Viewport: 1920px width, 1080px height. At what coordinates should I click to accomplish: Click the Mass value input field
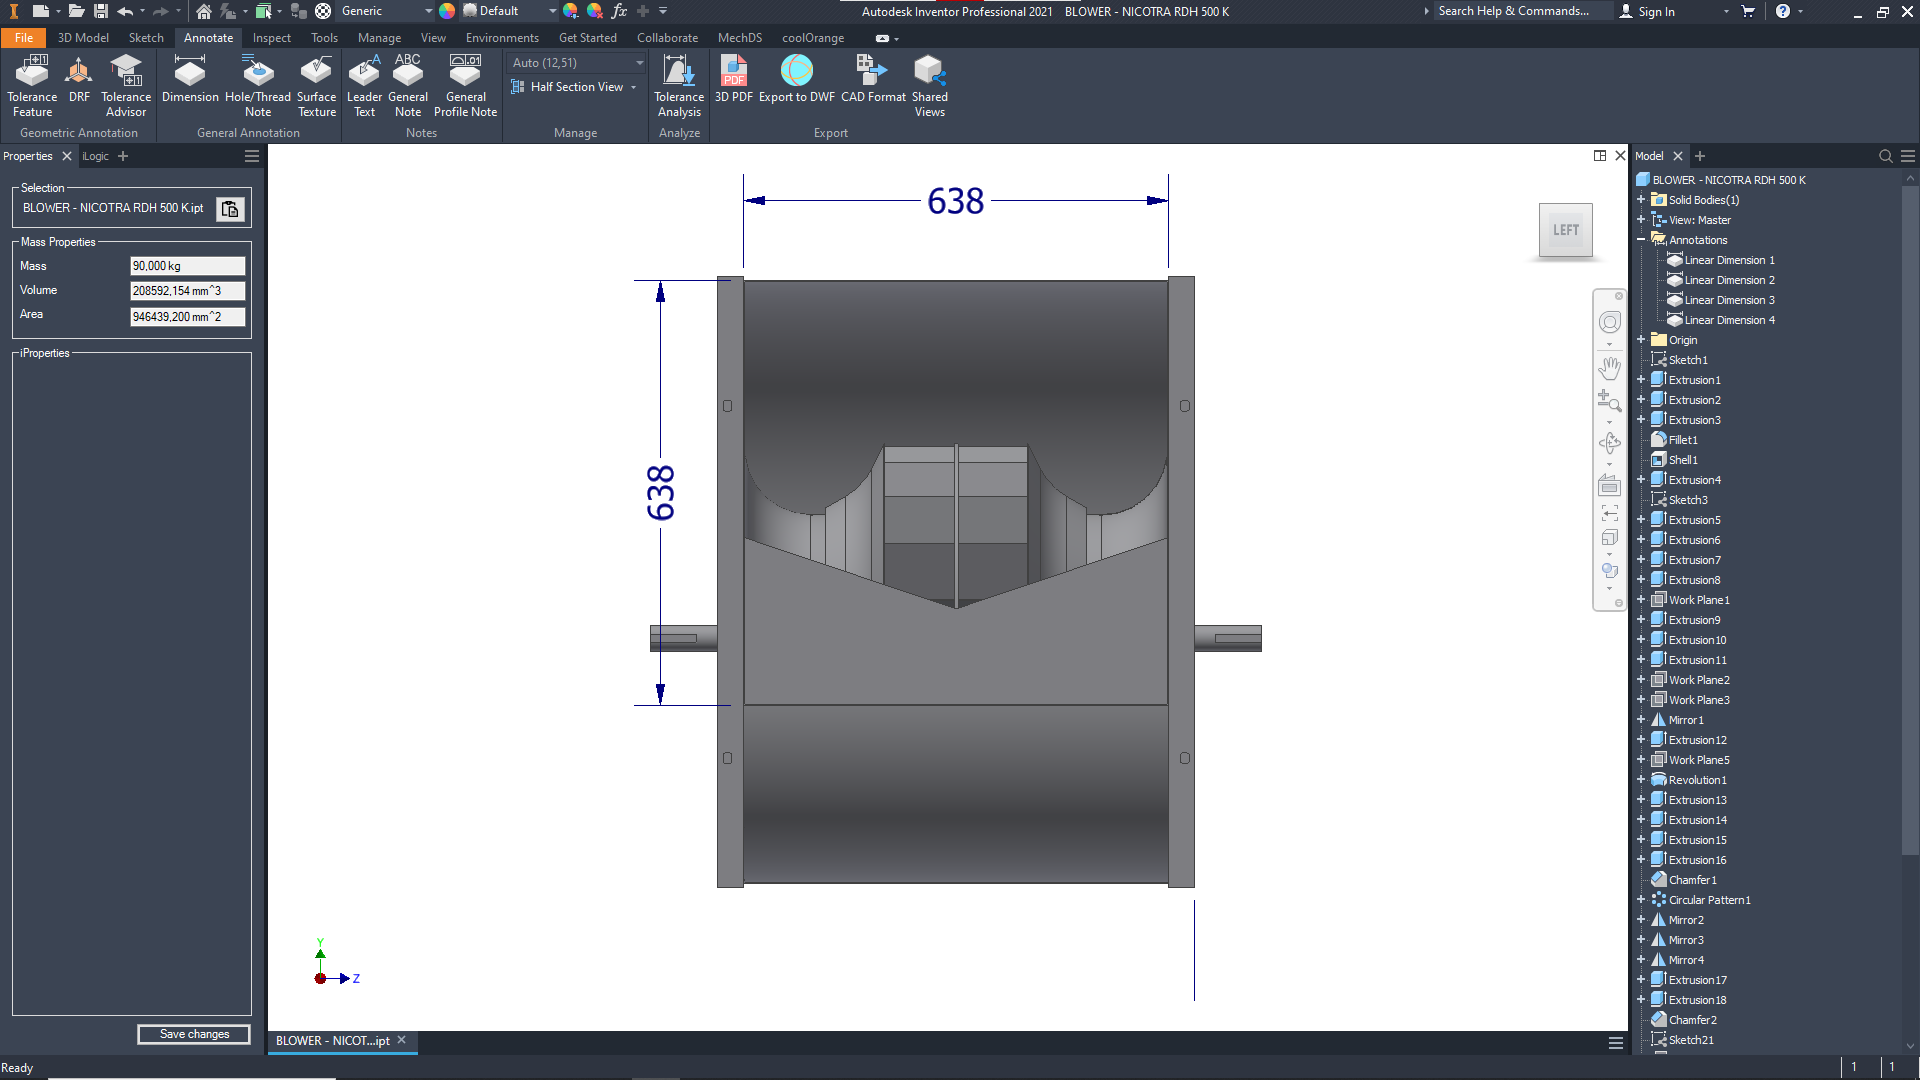[x=187, y=266]
